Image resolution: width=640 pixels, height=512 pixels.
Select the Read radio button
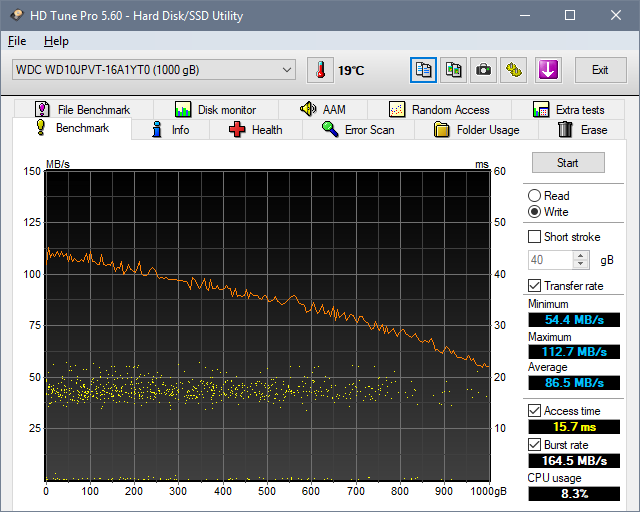click(x=534, y=196)
